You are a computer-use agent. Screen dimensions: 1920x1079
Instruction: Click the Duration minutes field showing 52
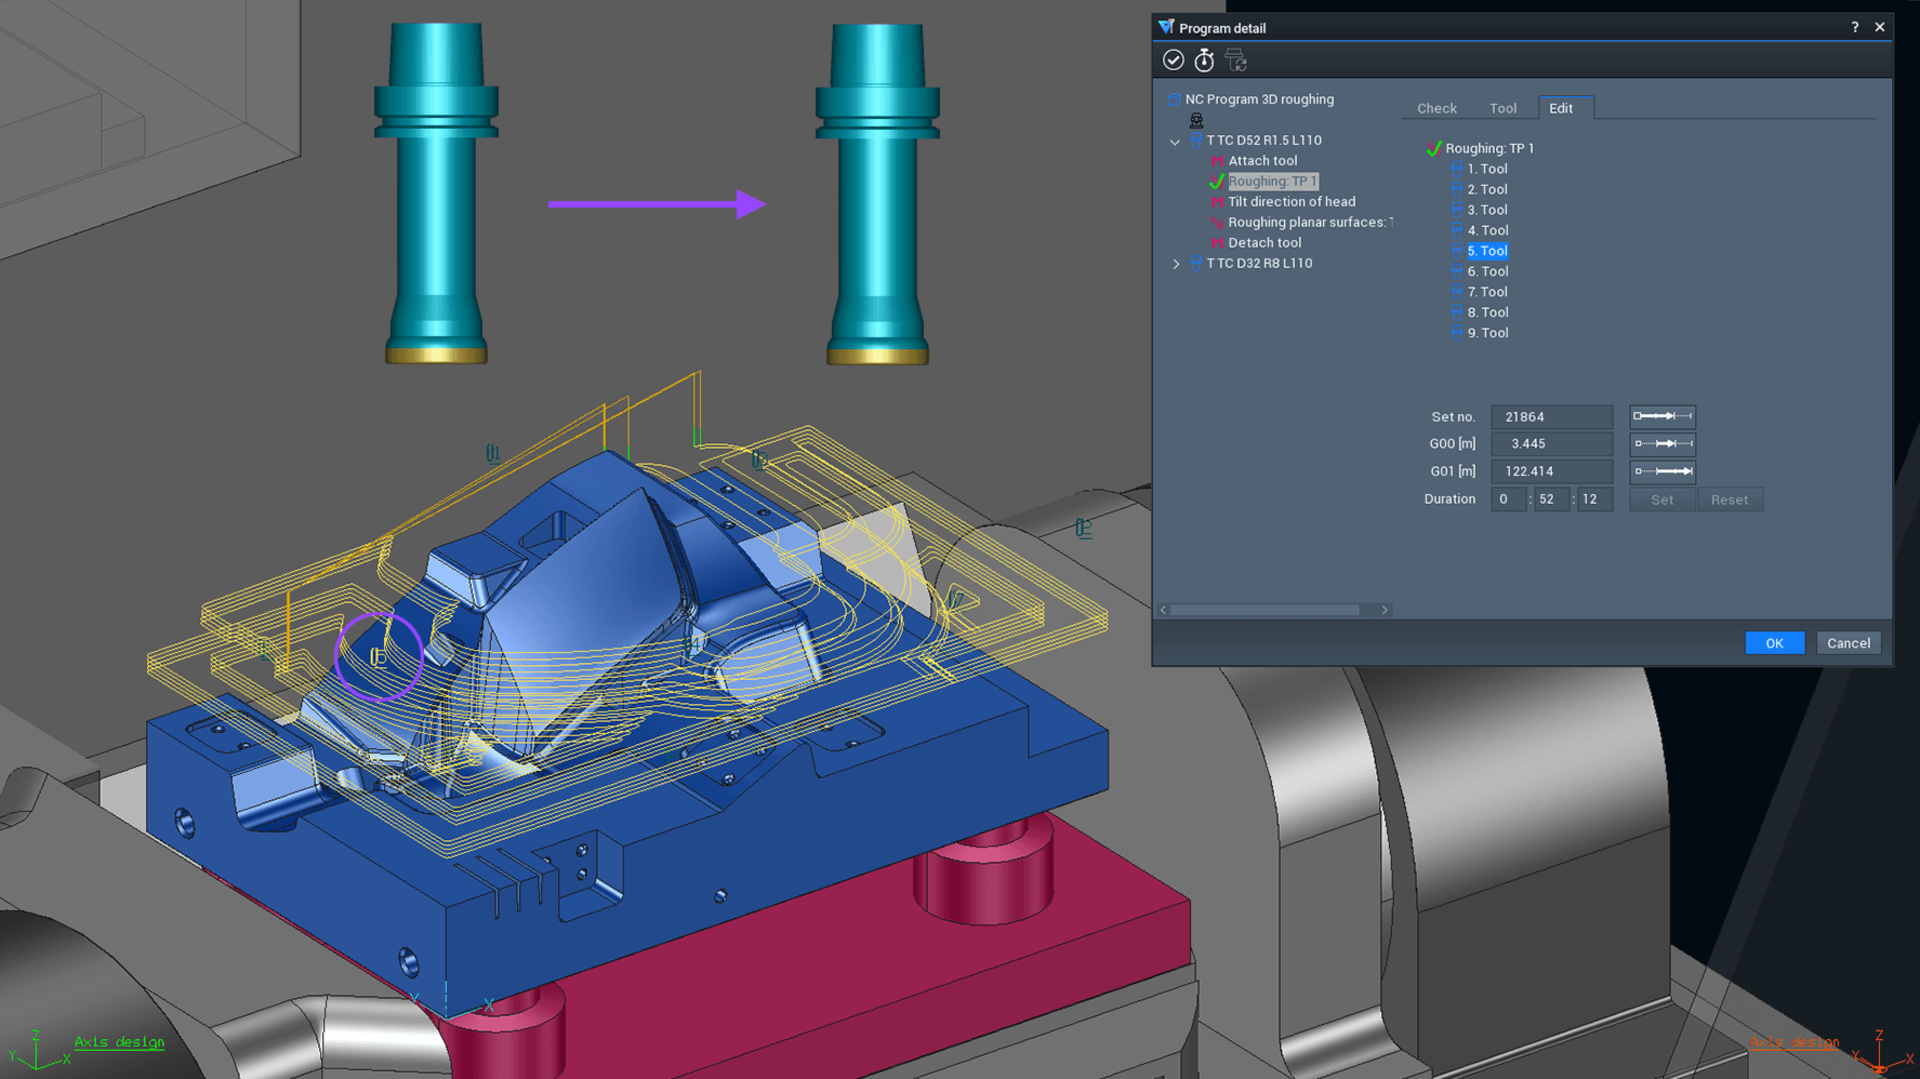pyautogui.click(x=1551, y=499)
